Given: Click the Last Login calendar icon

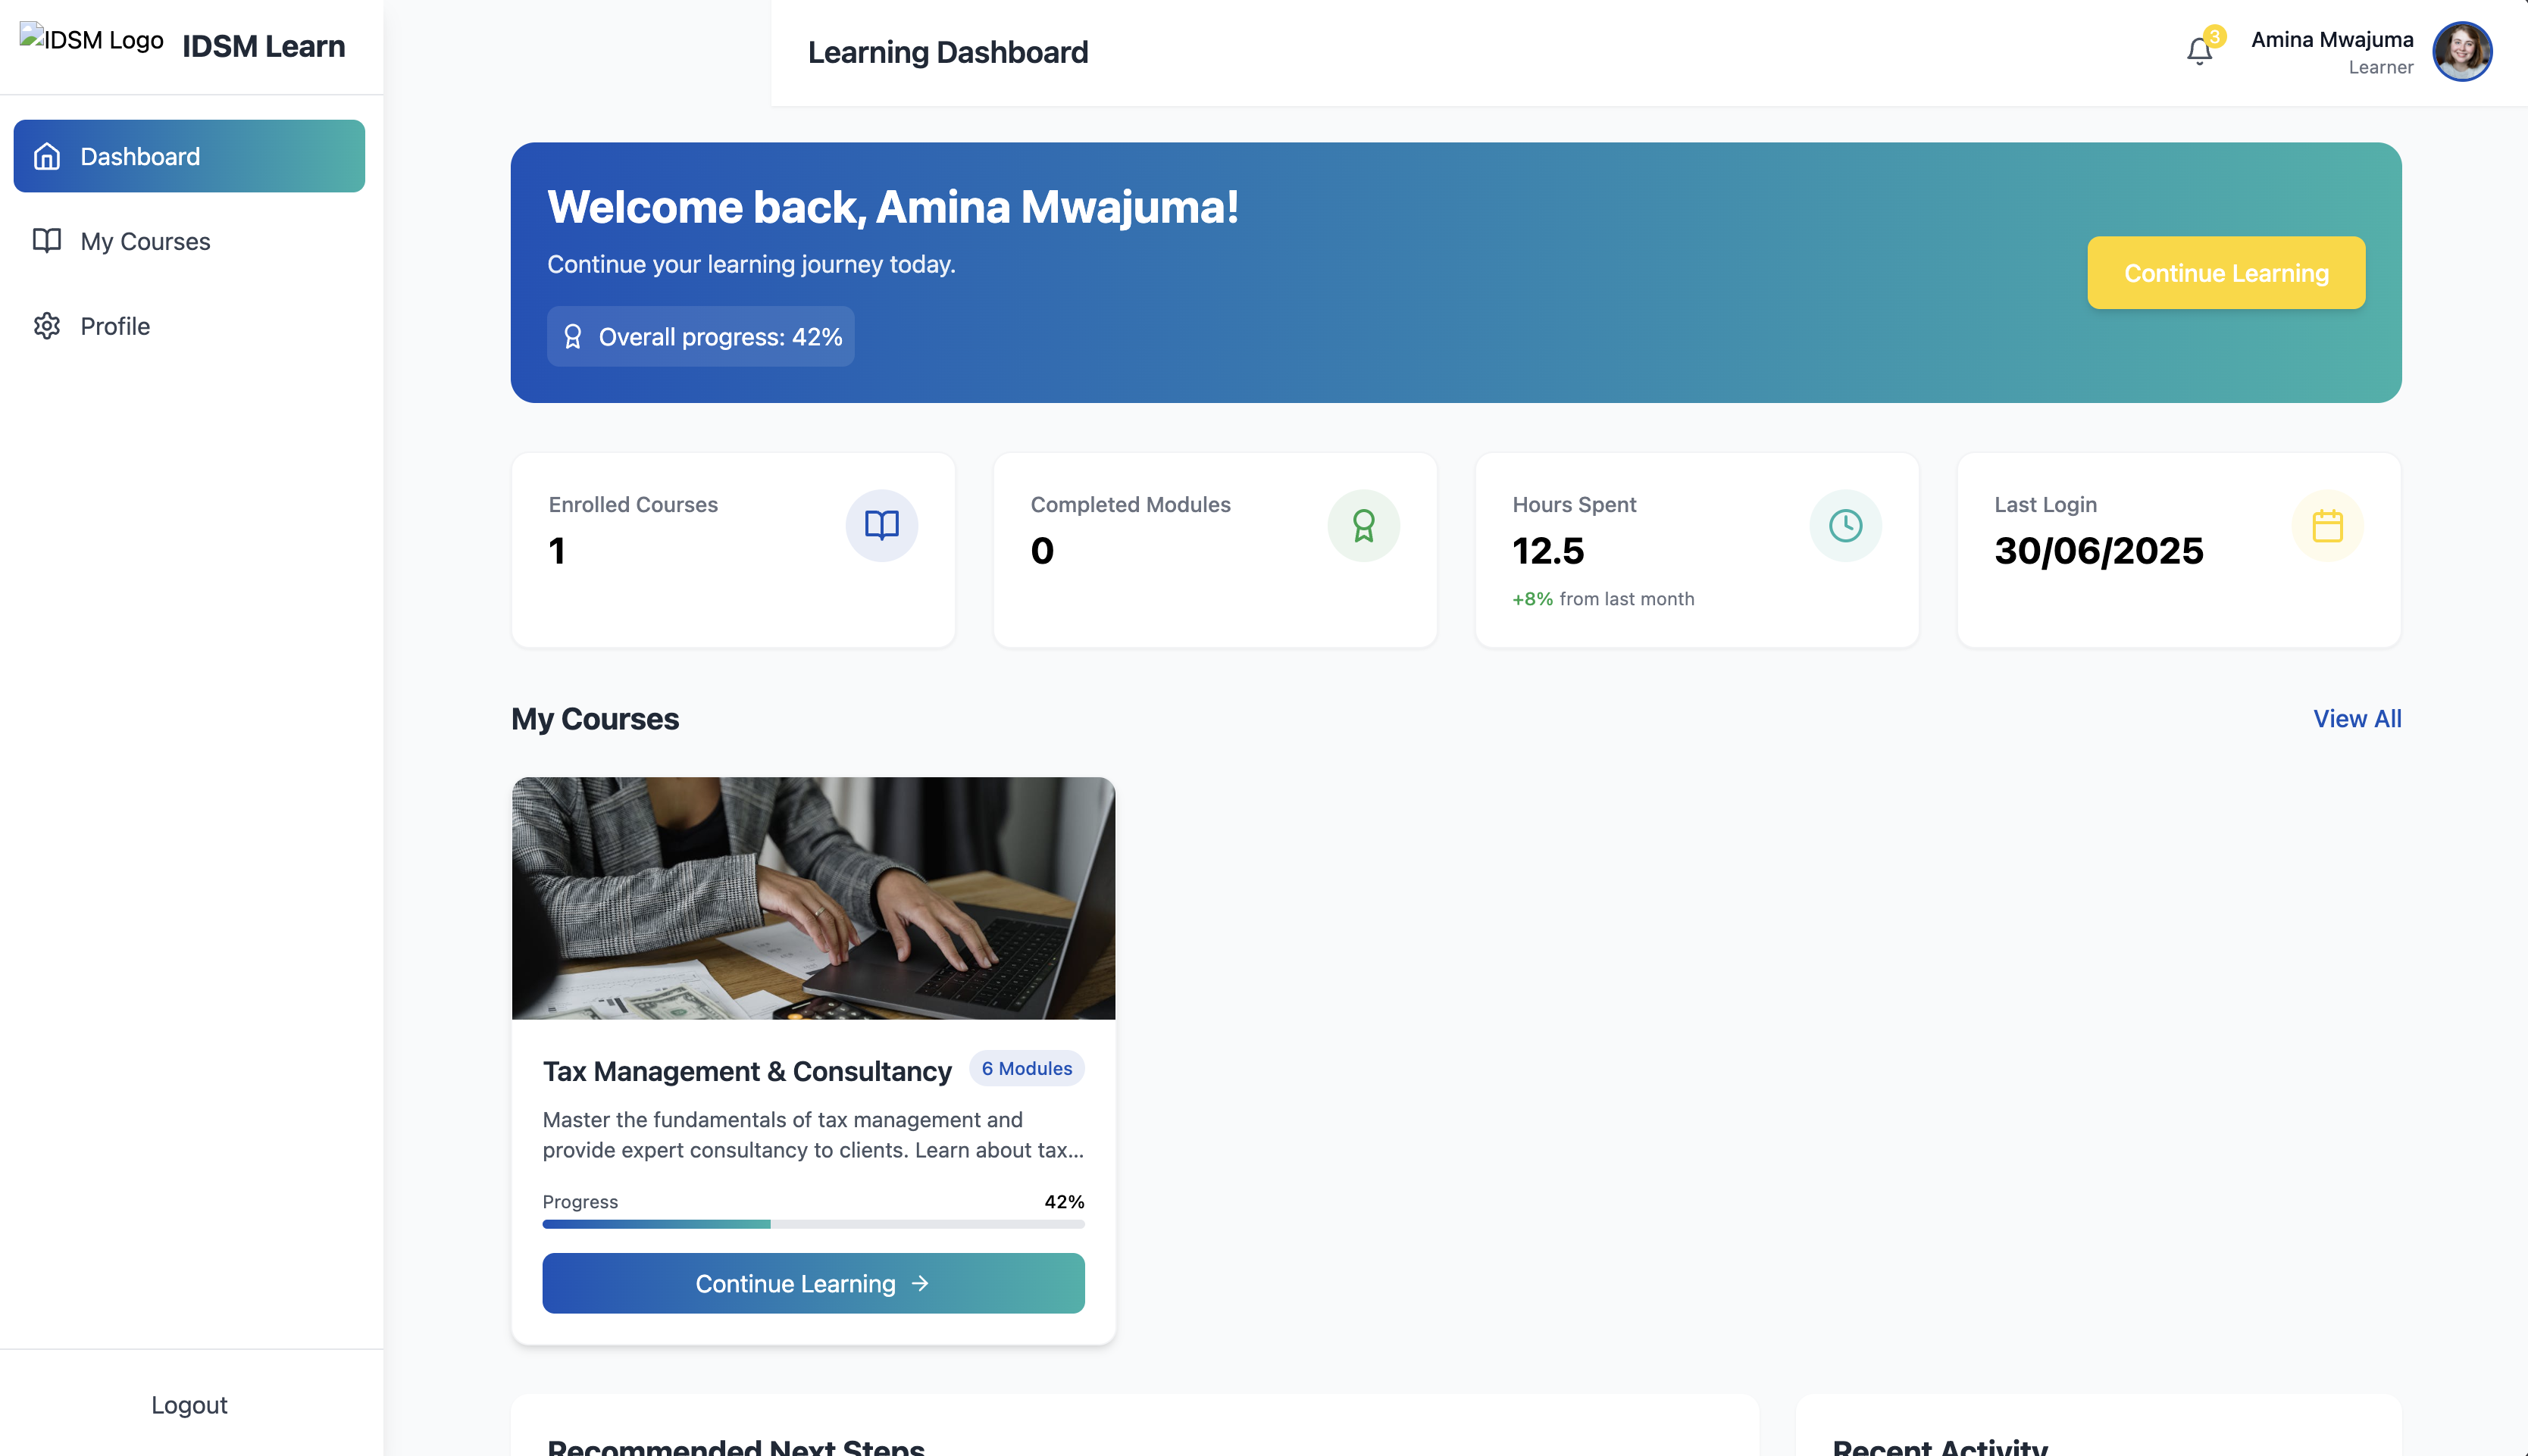Looking at the screenshot, I should [2327, 525].
